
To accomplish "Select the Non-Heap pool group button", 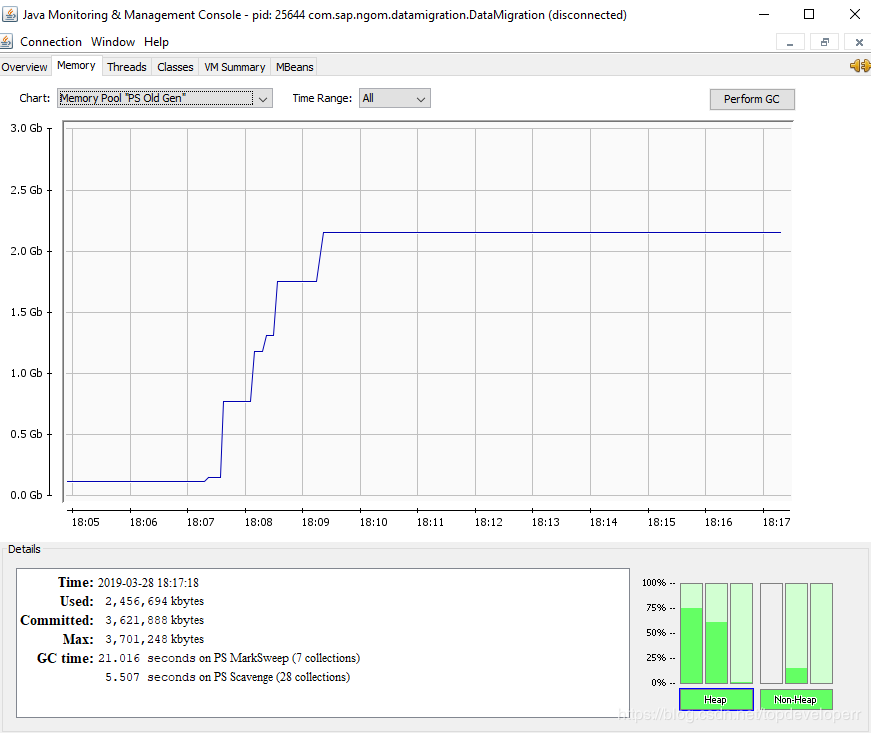I will 795,699.
